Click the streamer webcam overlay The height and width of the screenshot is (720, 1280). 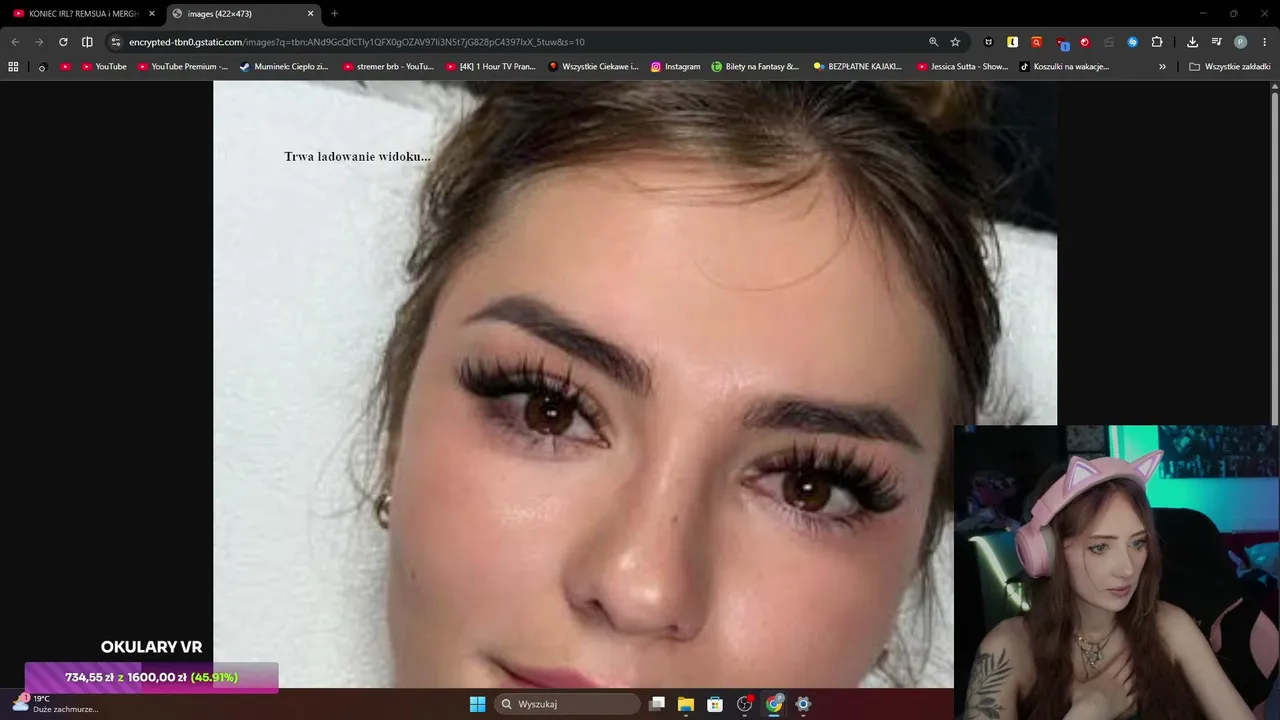pos(1117,572)
